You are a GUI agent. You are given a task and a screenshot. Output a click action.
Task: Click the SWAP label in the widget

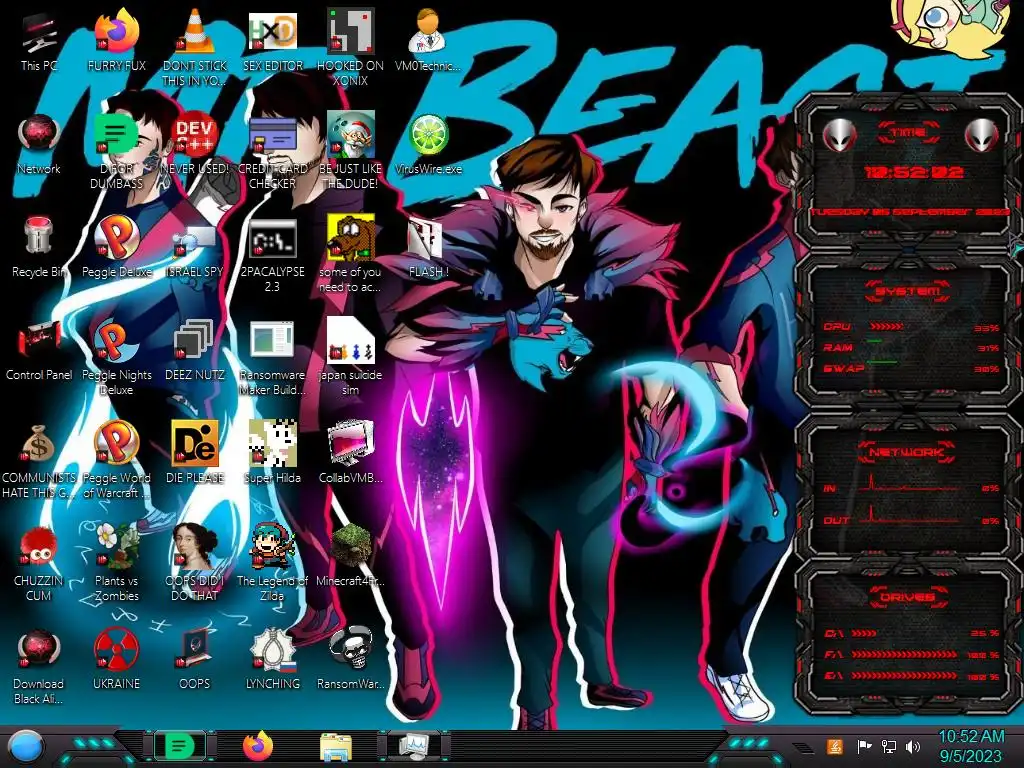844,368
